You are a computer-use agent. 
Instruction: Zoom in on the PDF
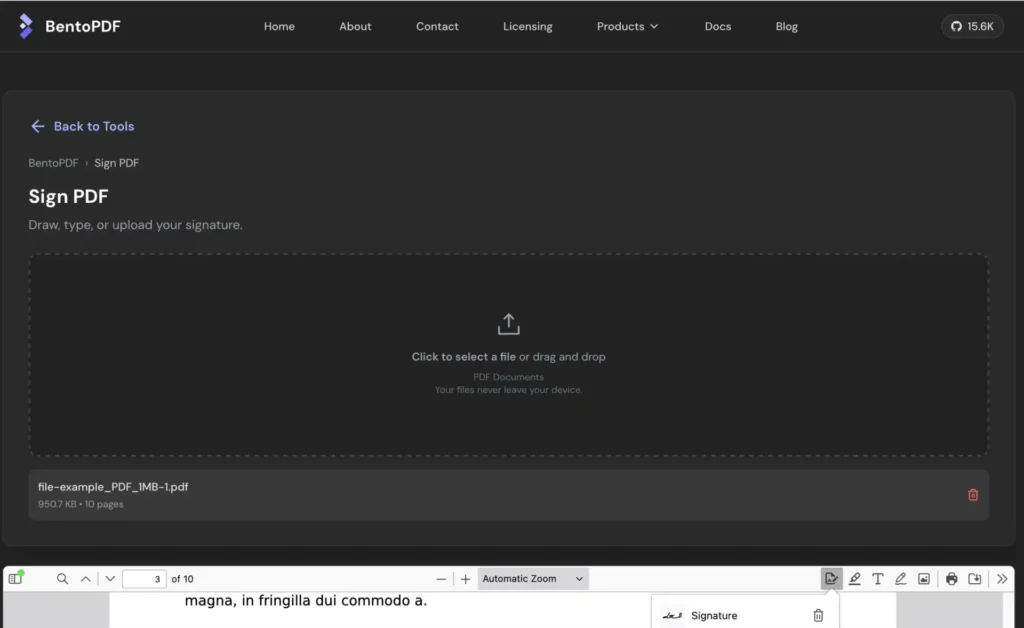(465, 579)
